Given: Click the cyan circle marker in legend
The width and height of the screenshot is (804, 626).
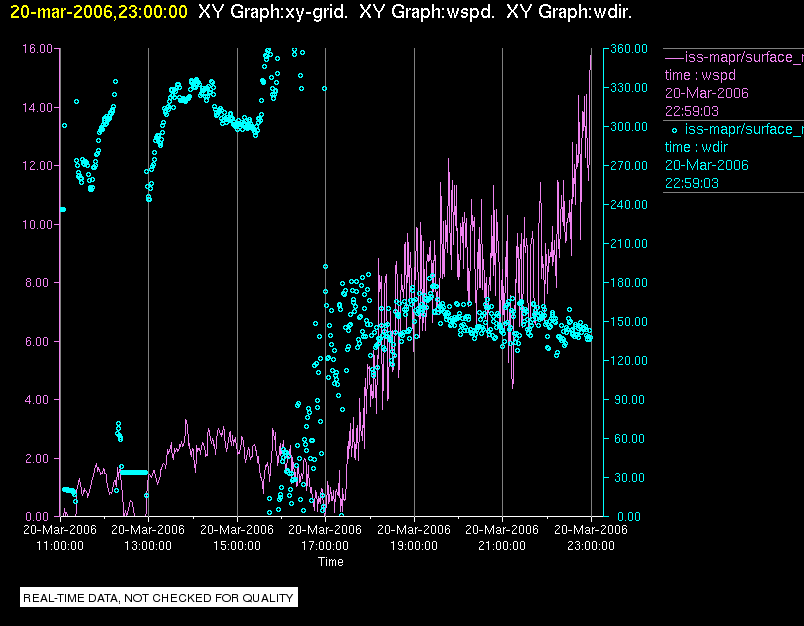Looking at the screenshot, I should pos(674,130).
